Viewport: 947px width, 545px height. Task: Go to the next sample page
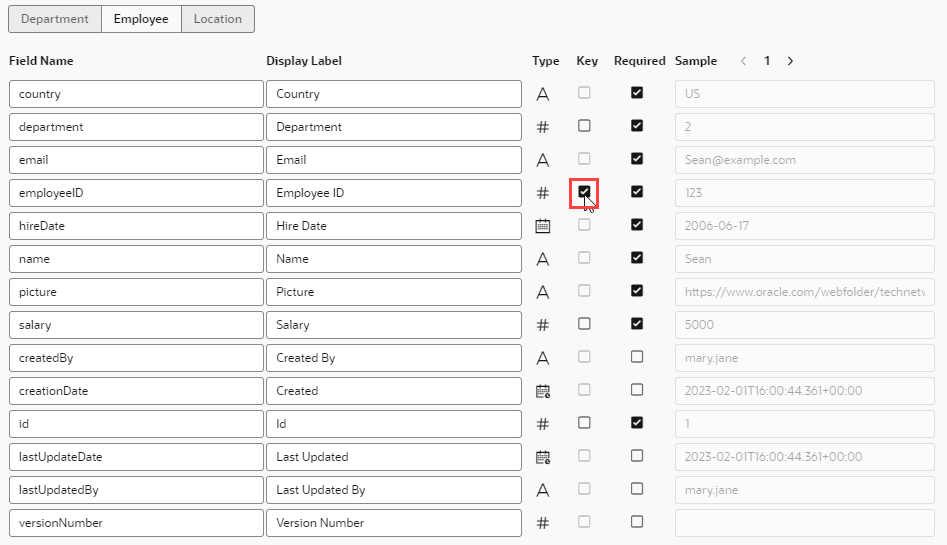[x=790, y=61]
